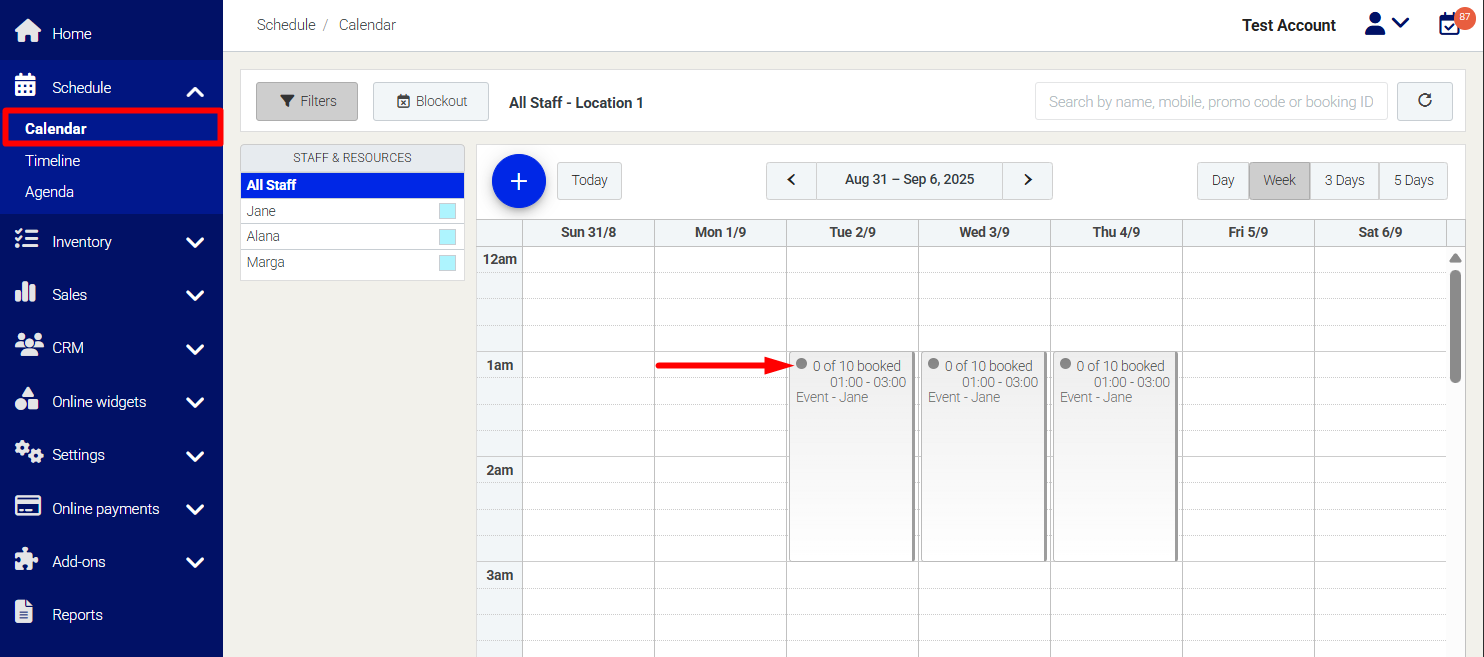This screenshot has height=657, width=1484.
Task: Click the Schedule calendar icon in the sidebar
Action: 26,85
